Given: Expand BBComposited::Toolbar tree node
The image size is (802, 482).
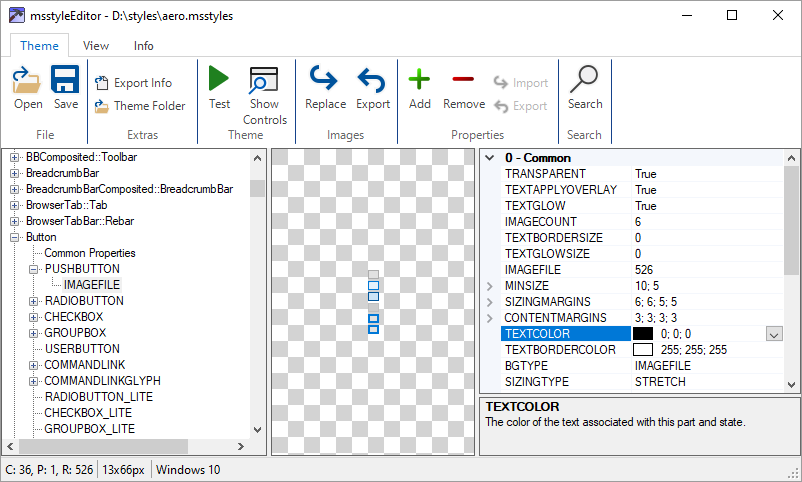Looking at the screenshot, I should click(x=15, y=158).
